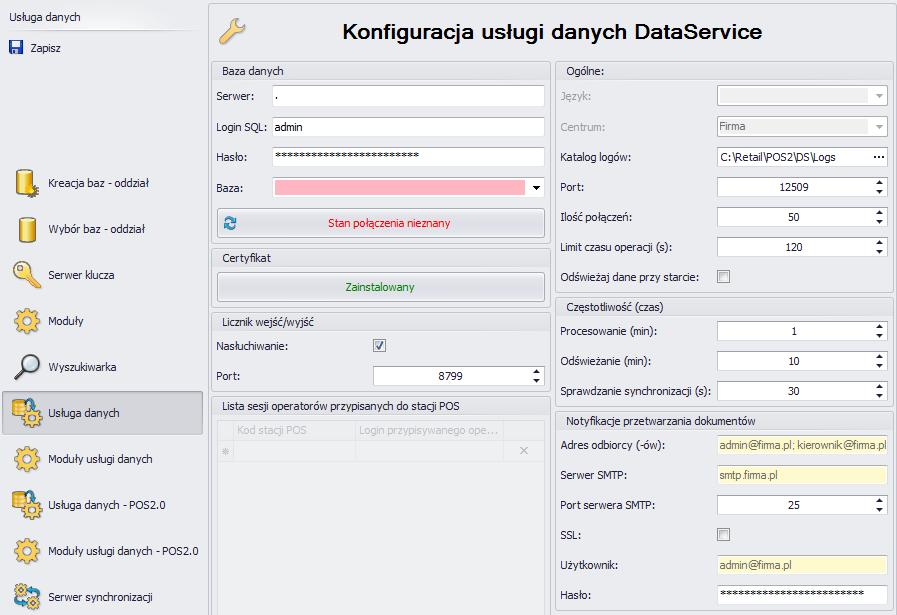
Task: Click Zapisz to save configuration
Action: point(45,48)
